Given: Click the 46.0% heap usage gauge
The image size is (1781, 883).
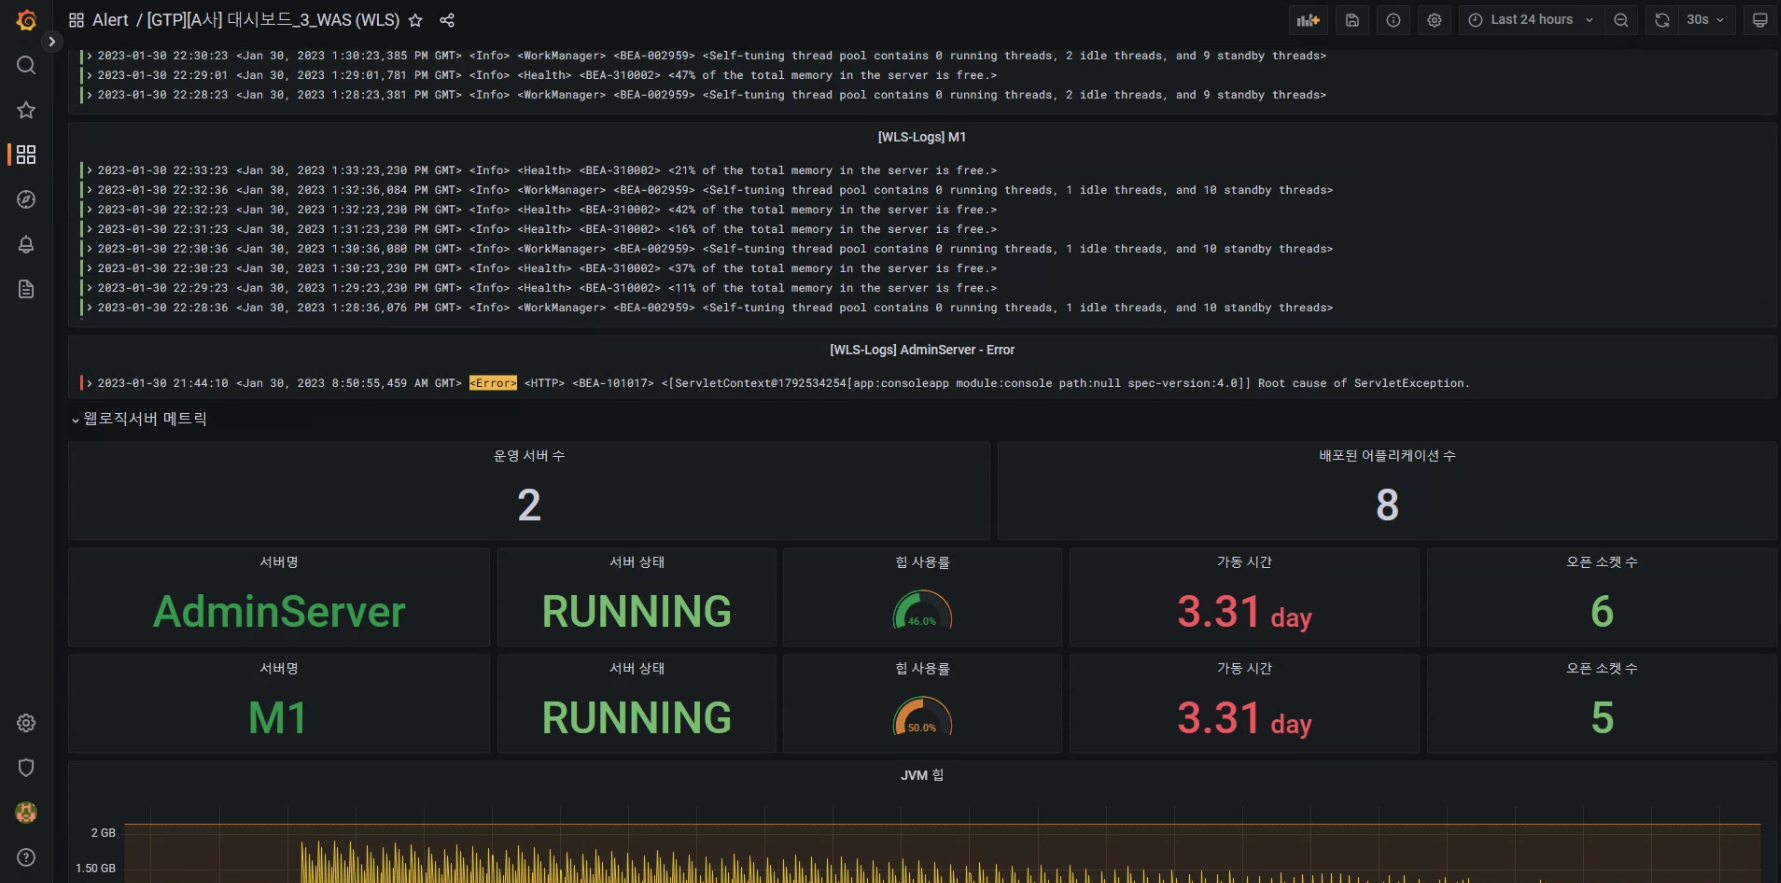Looking at the screenshot, I should [922, 610].
